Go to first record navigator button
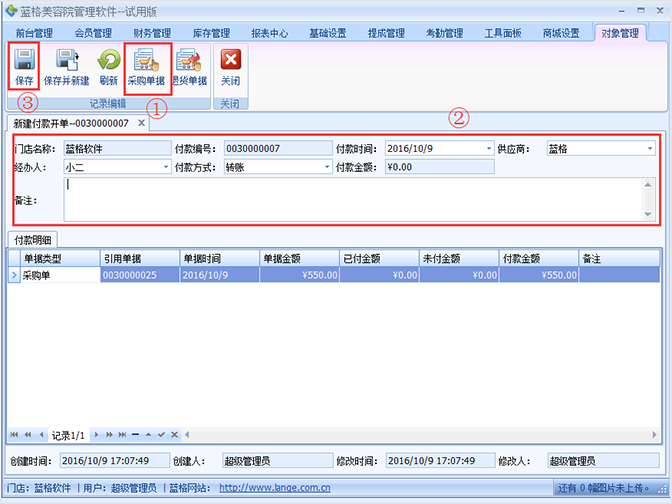 (x=14, y=435)
